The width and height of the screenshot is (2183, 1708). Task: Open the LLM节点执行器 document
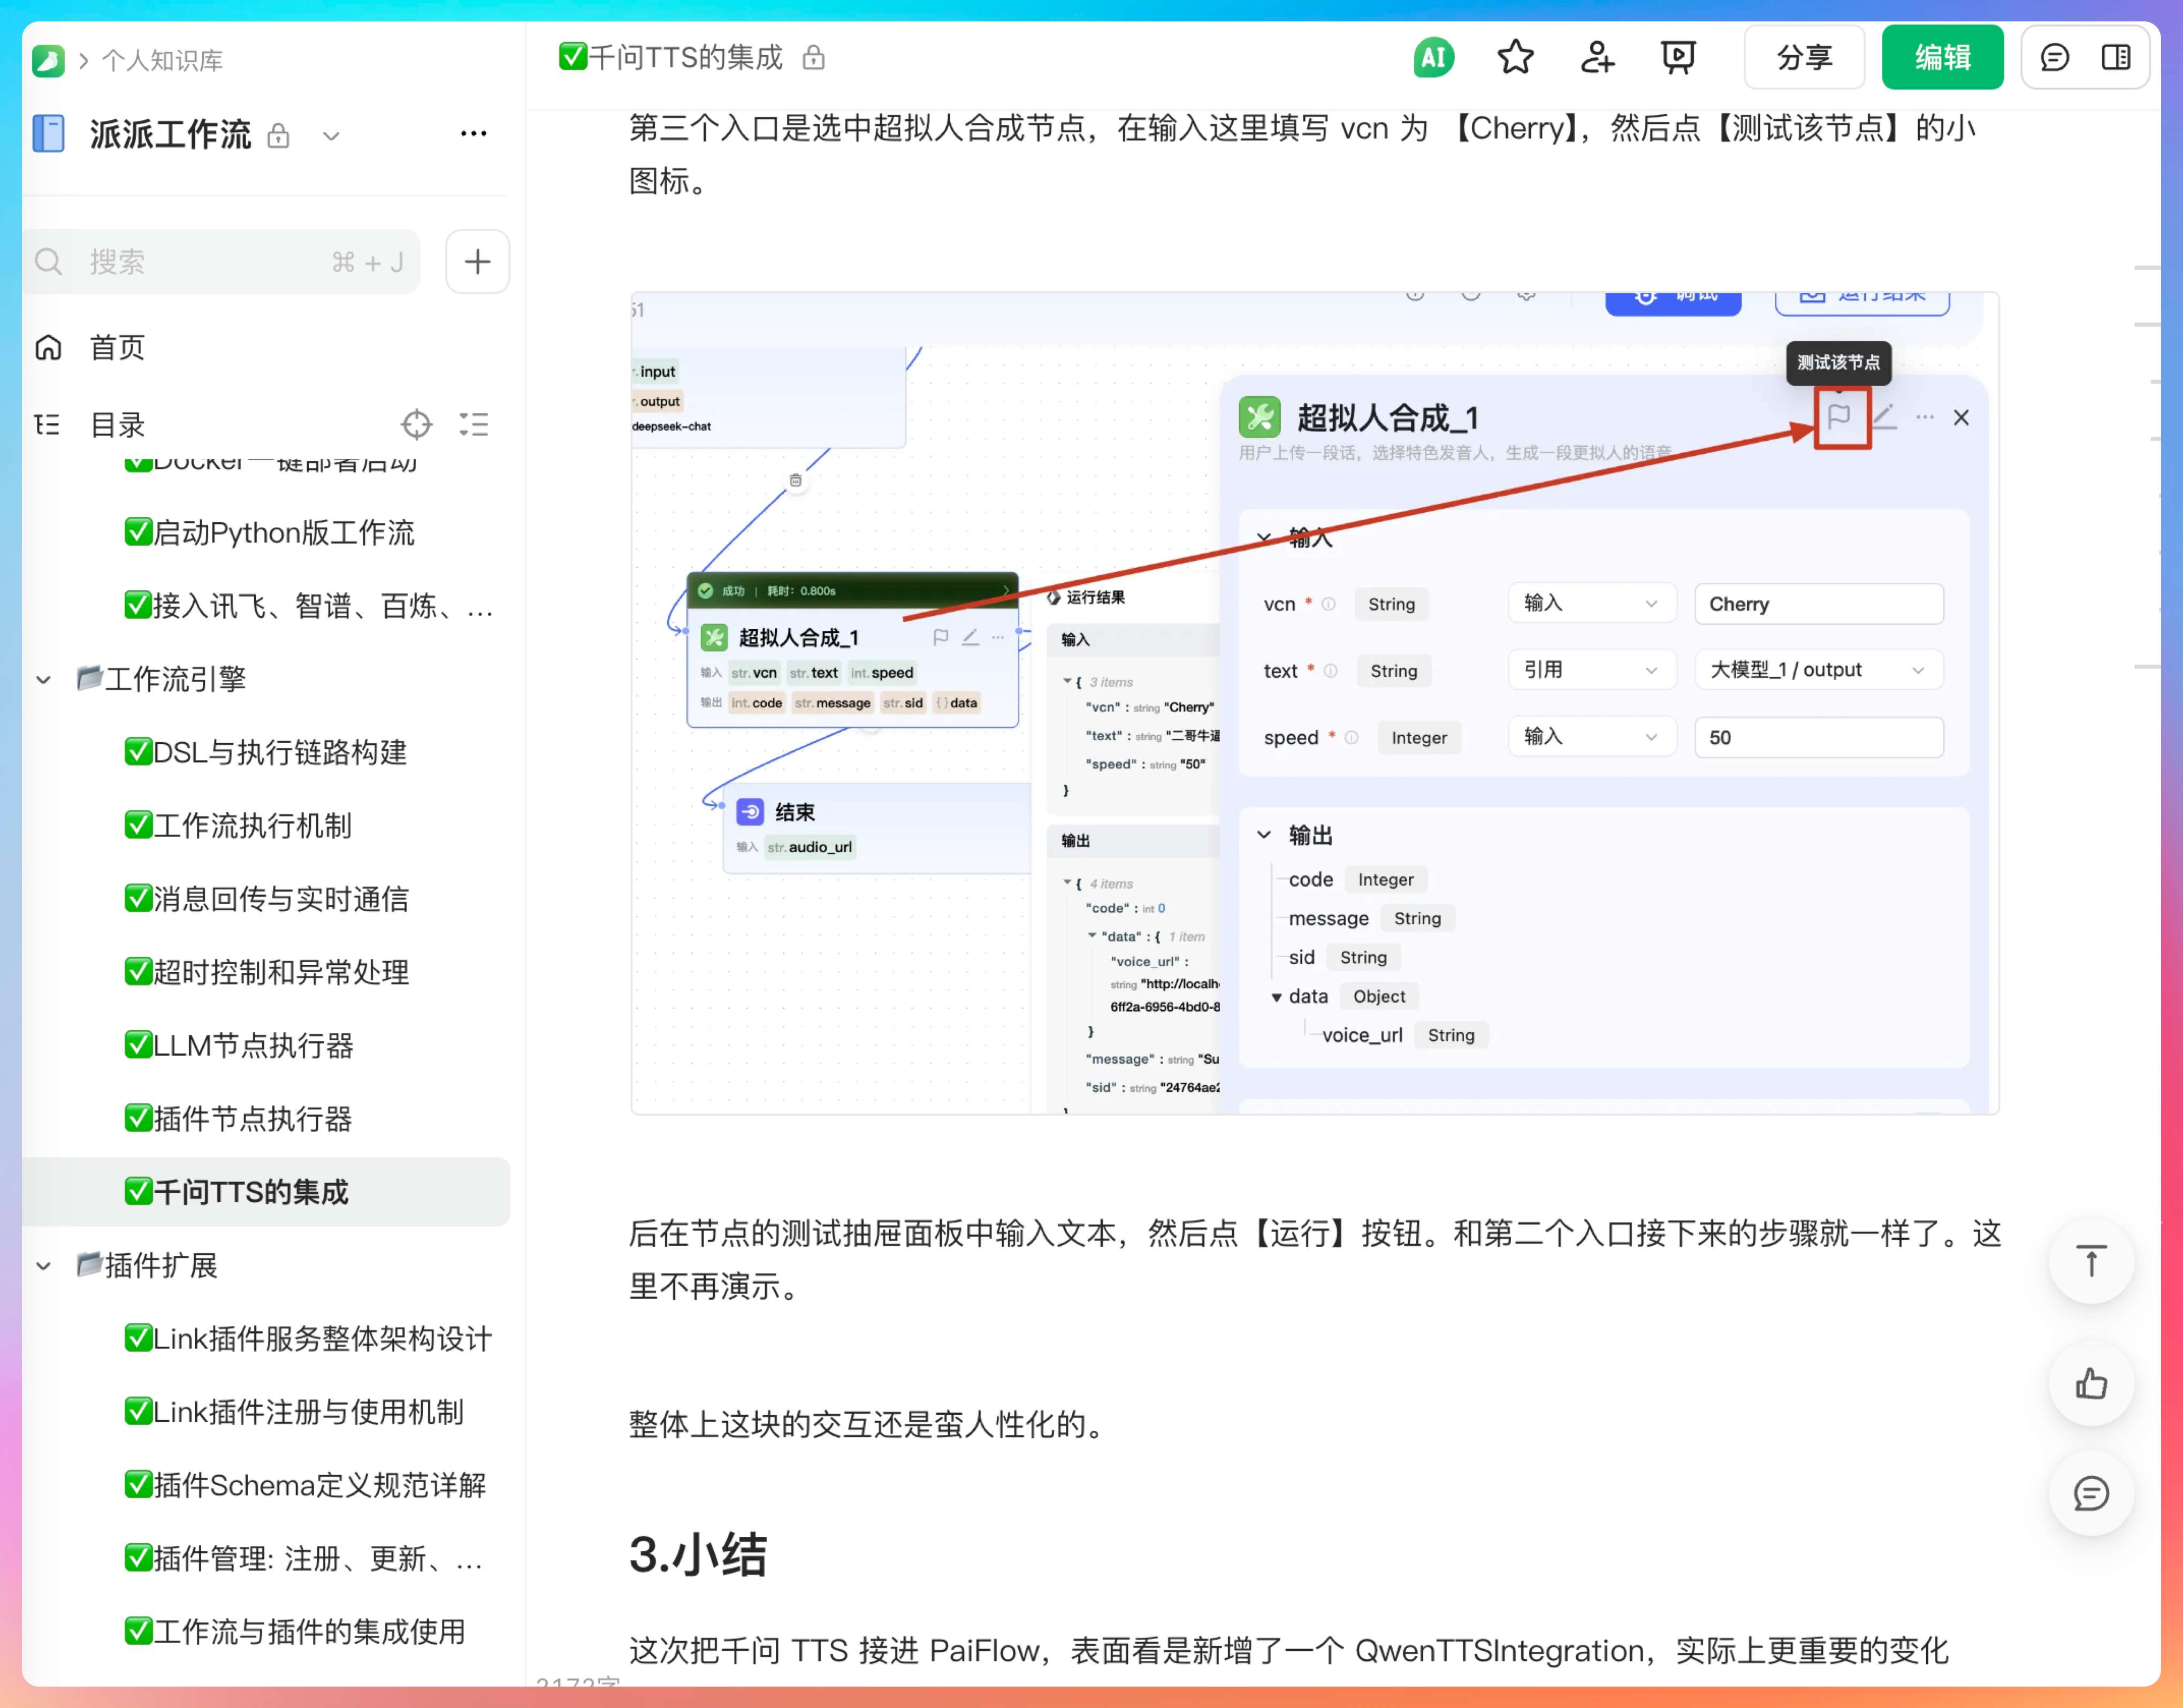(253, 1046)
